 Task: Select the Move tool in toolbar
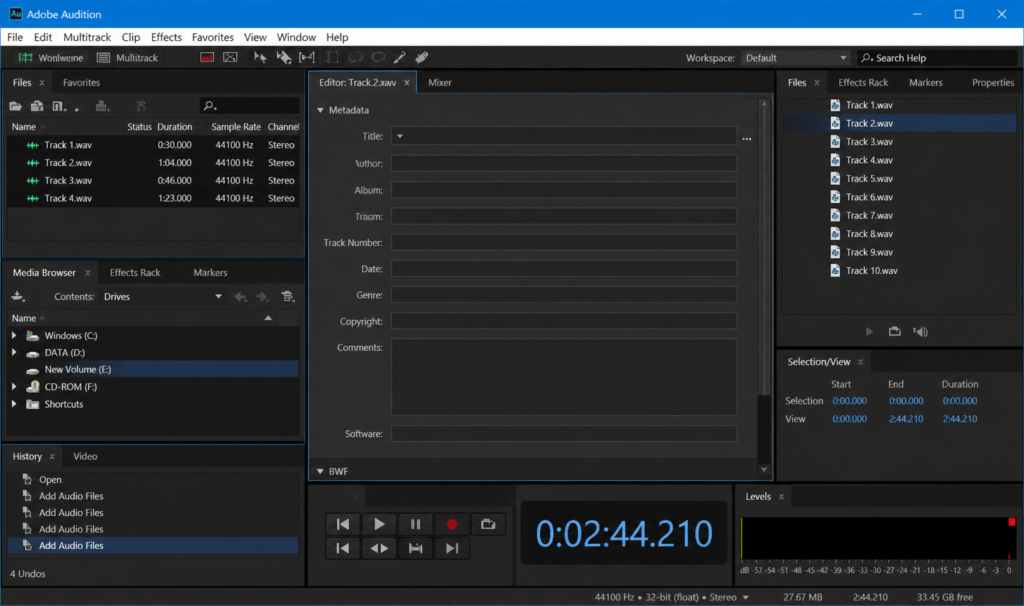(260, 57)
